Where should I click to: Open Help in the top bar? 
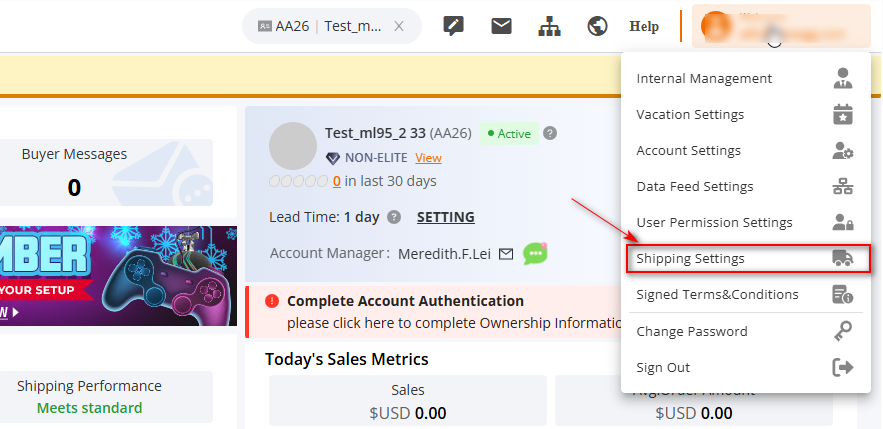644,26
